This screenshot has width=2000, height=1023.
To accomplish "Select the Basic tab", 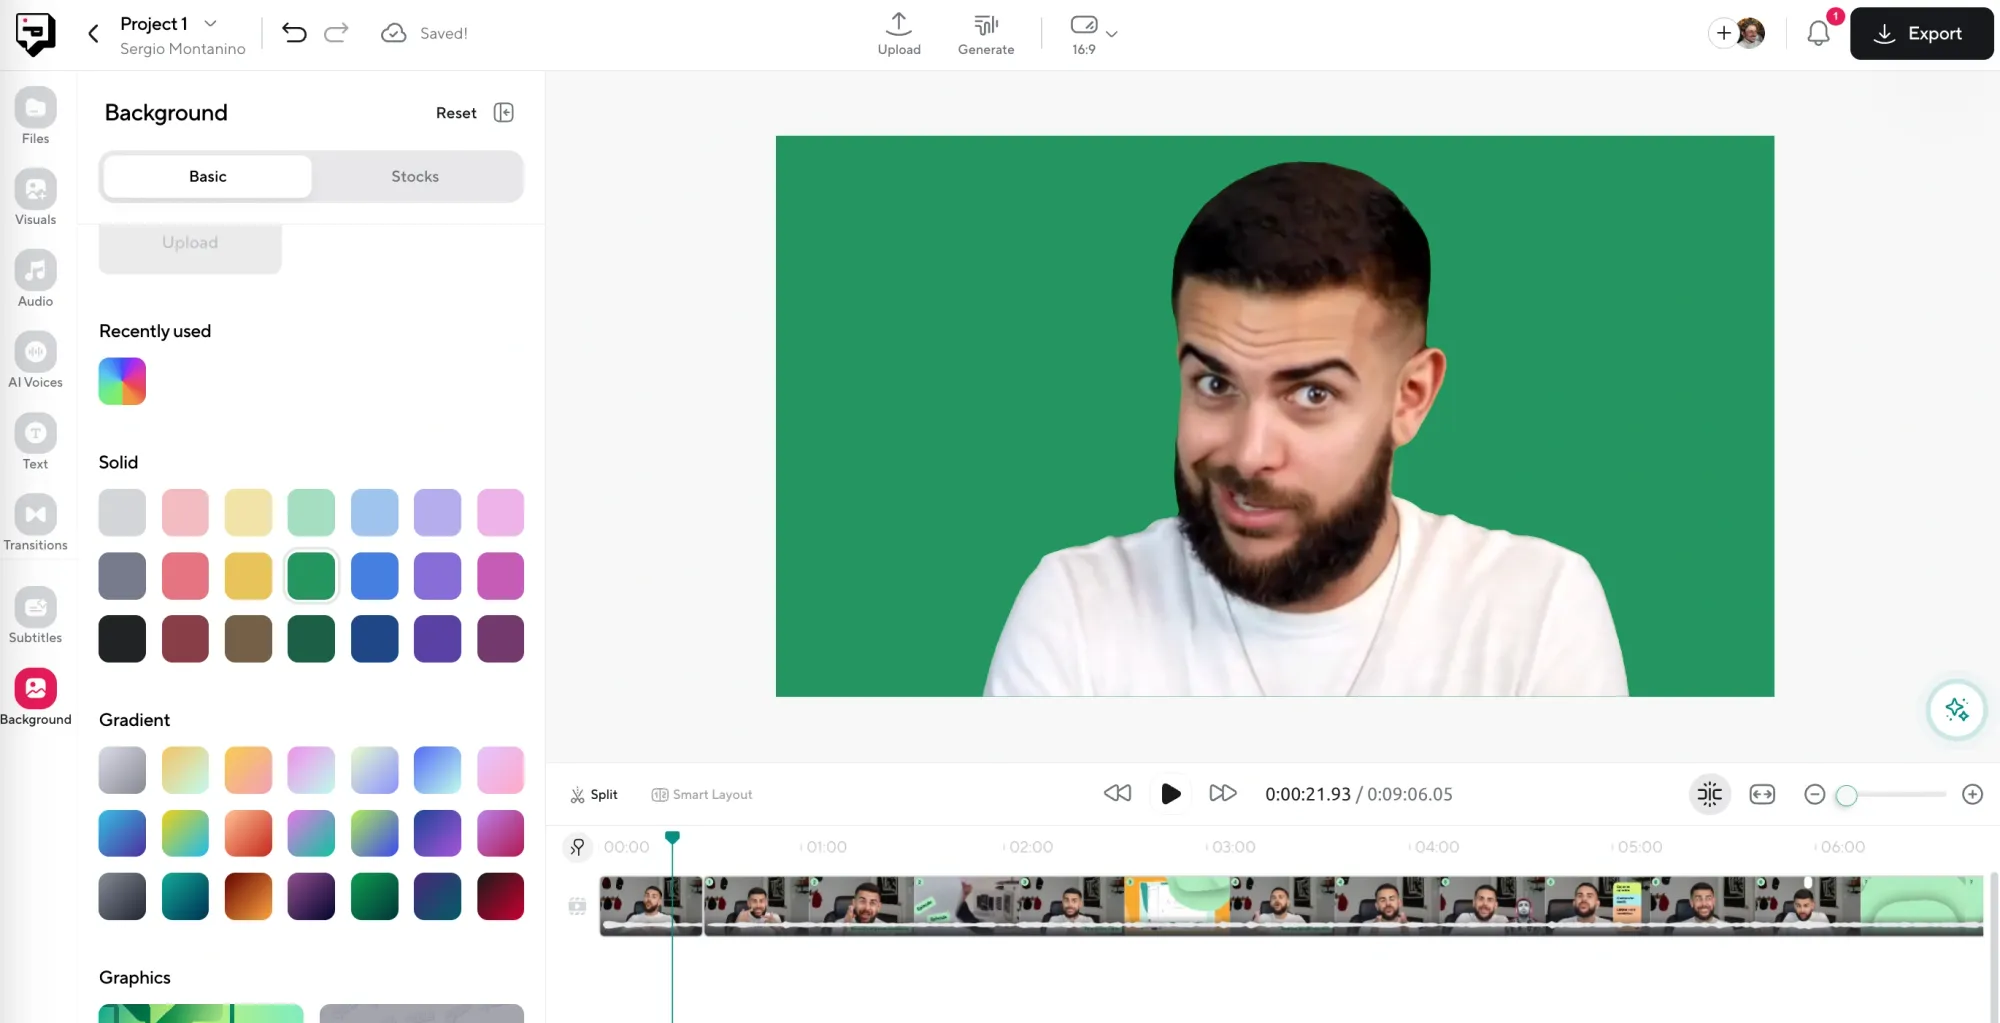I will 208,176.
